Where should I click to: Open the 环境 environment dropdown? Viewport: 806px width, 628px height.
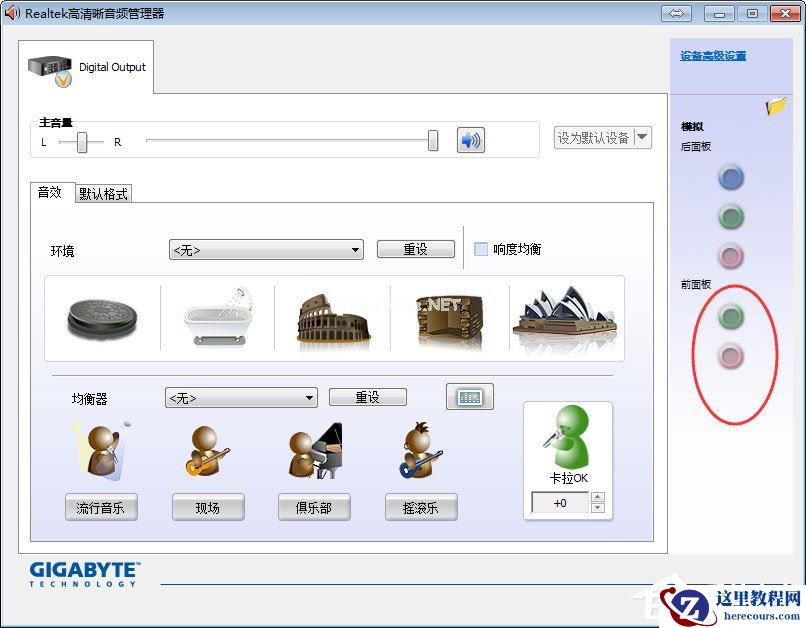tap(265, 248)
